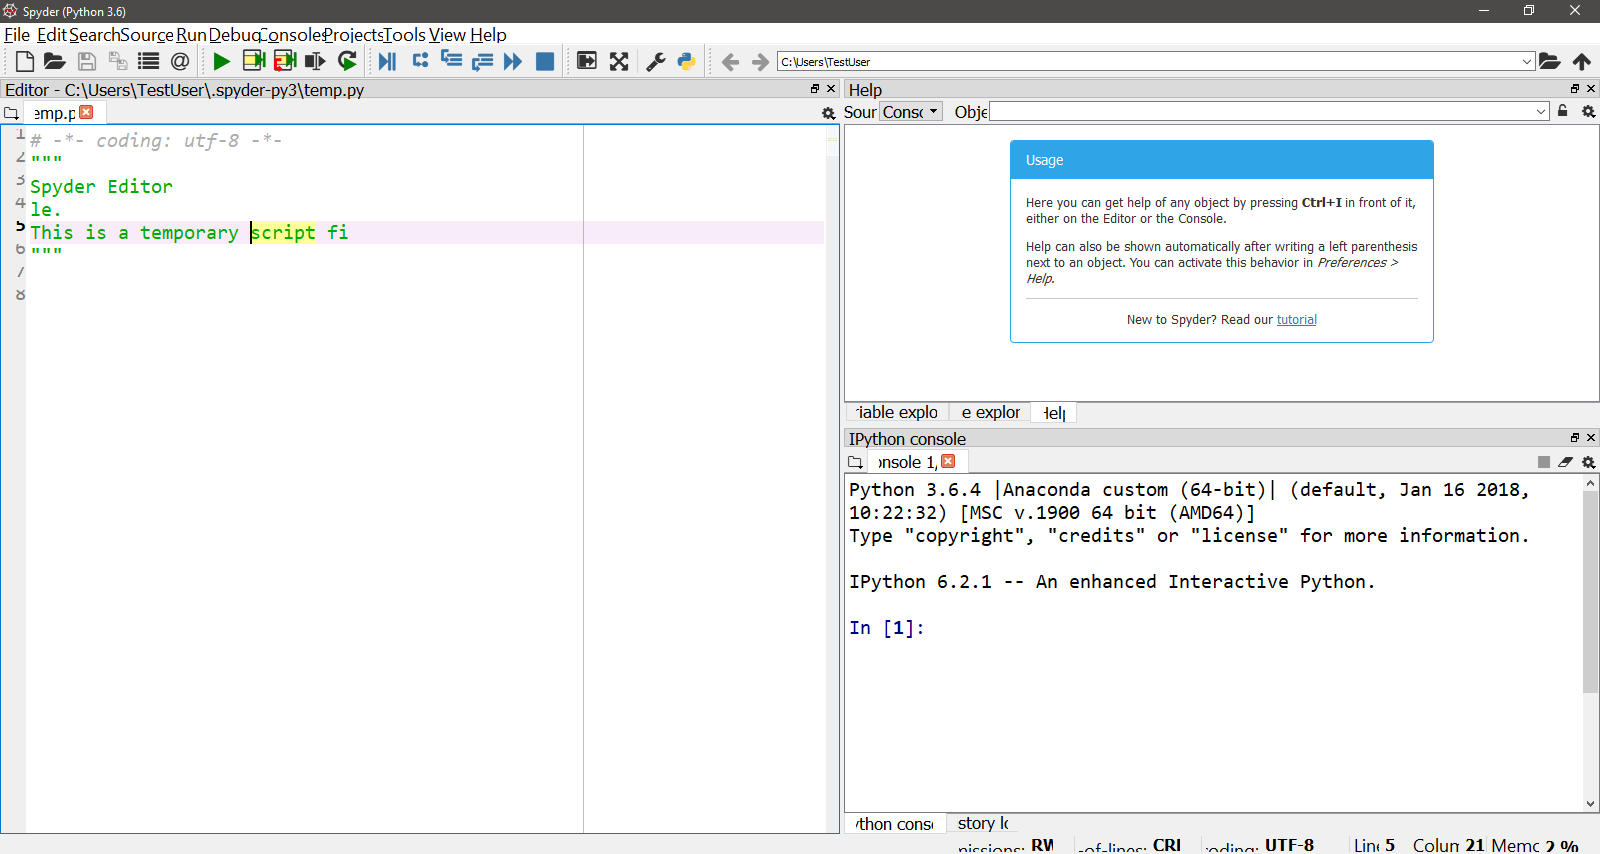
Task: Browse console tabs button
Action: tap(855, 462)
